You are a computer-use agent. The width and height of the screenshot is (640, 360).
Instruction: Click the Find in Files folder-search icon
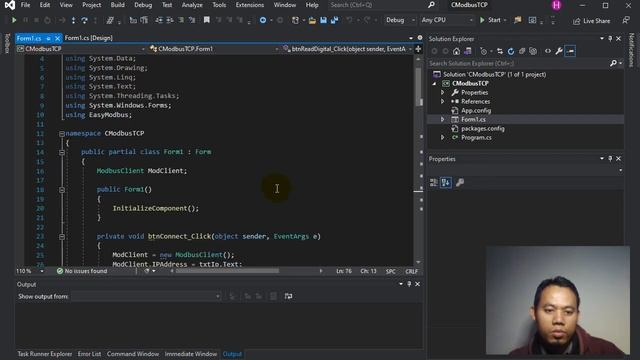click(x=518, y=20)
